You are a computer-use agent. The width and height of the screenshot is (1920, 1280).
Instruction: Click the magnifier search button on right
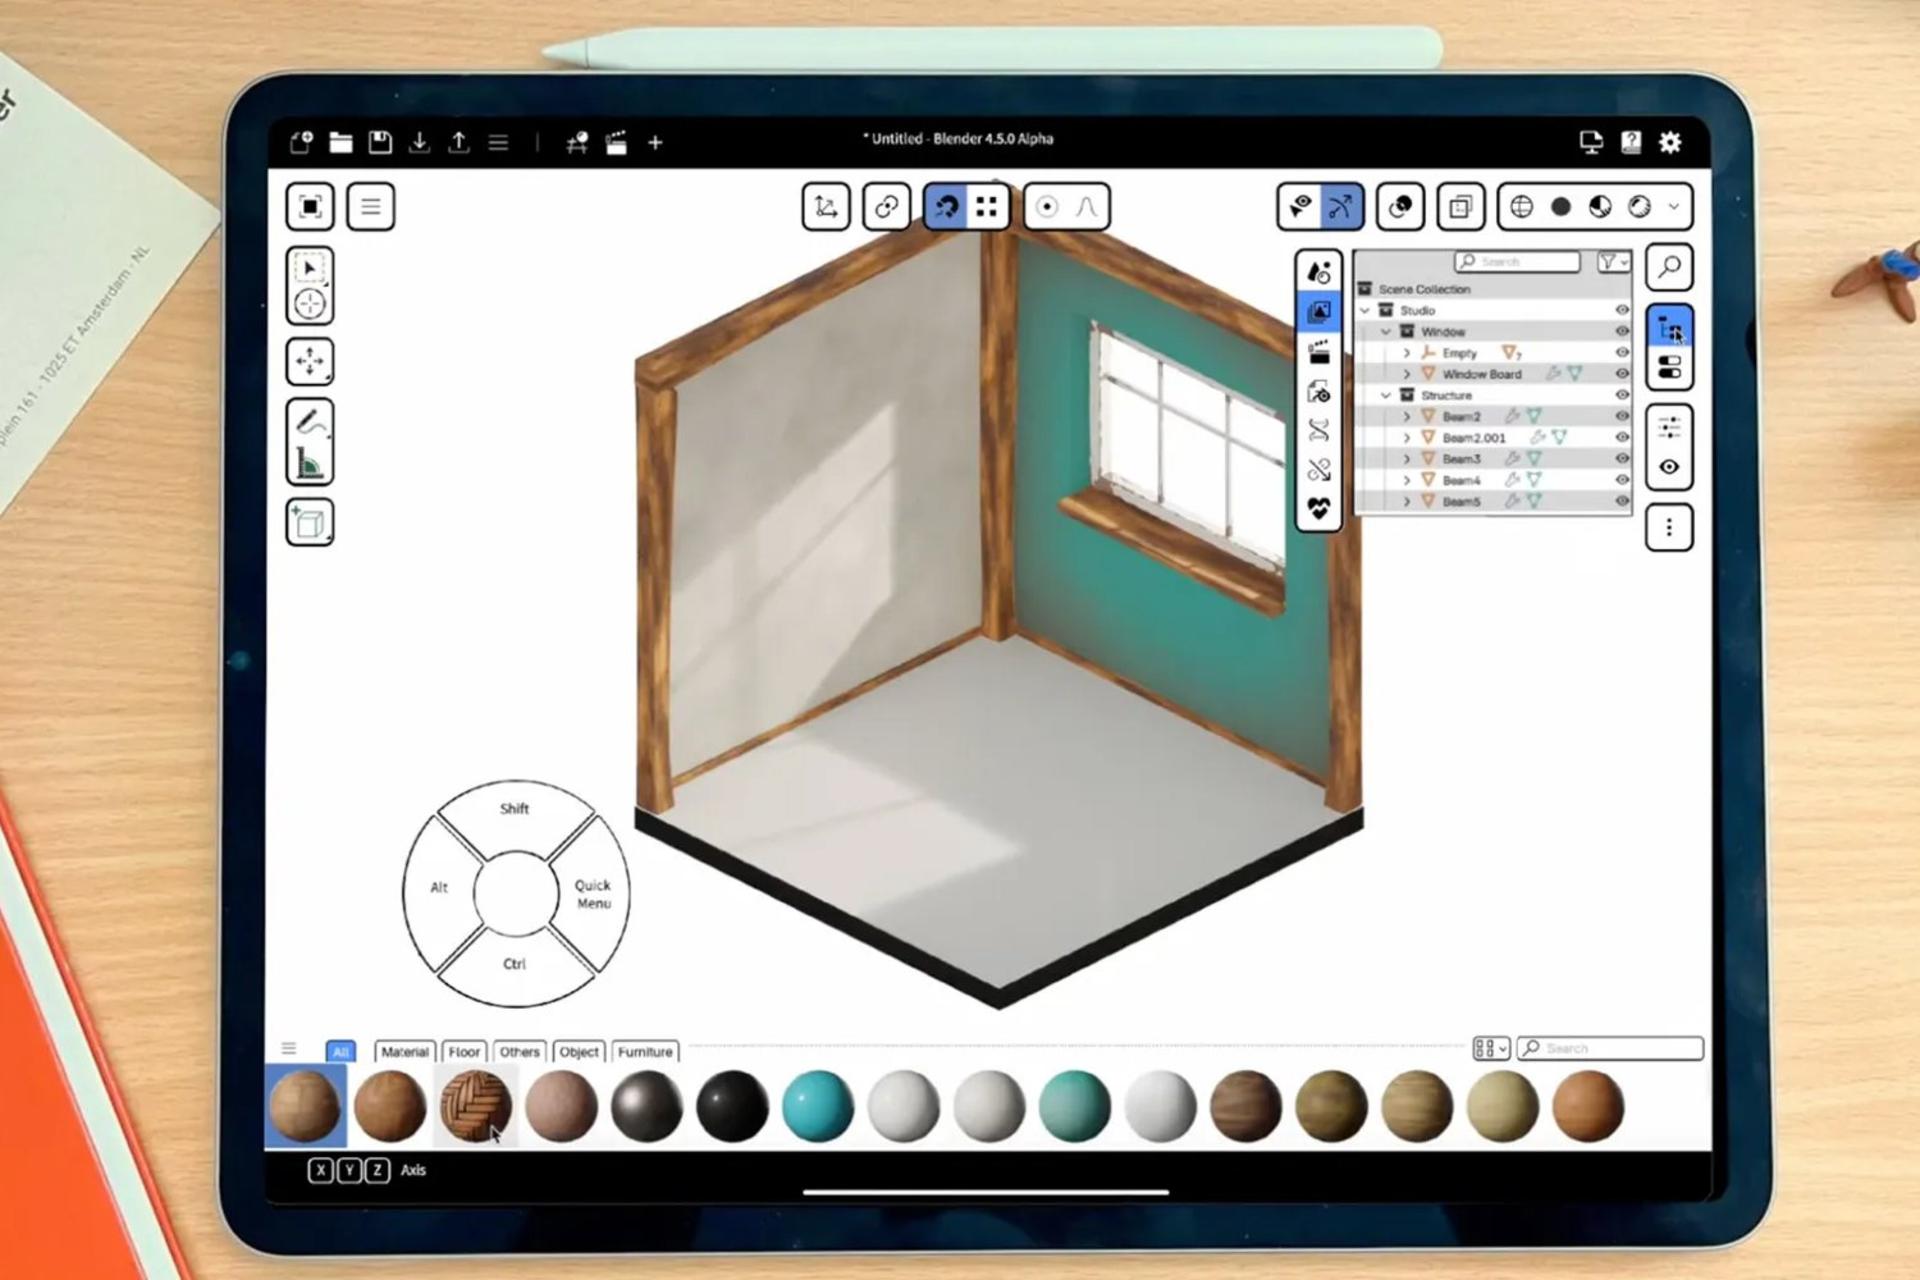(x=1669, y=267)
